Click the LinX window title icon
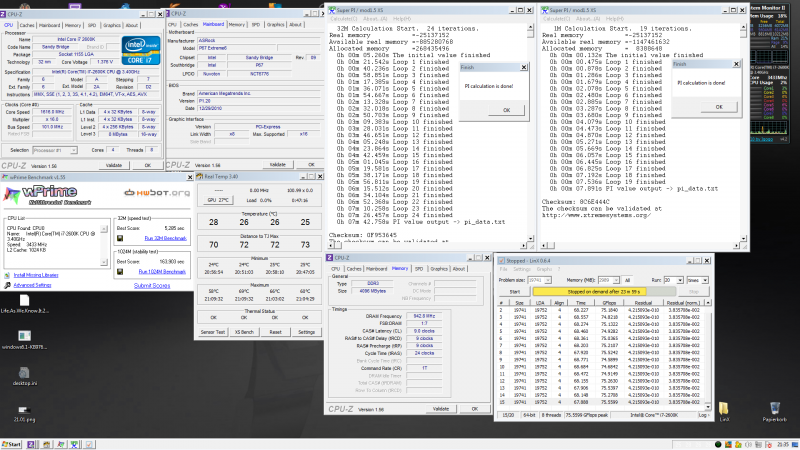800x450 pixels. [x=501, y=260]
